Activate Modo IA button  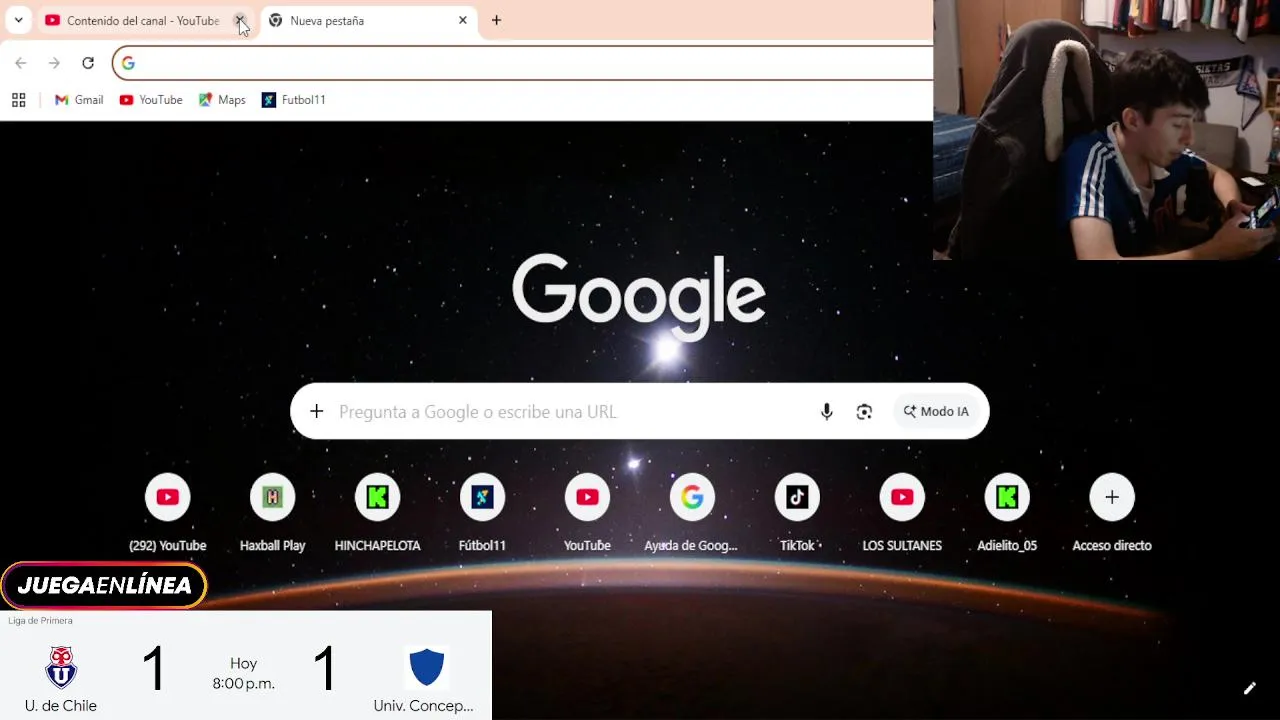tap(936, 411)
